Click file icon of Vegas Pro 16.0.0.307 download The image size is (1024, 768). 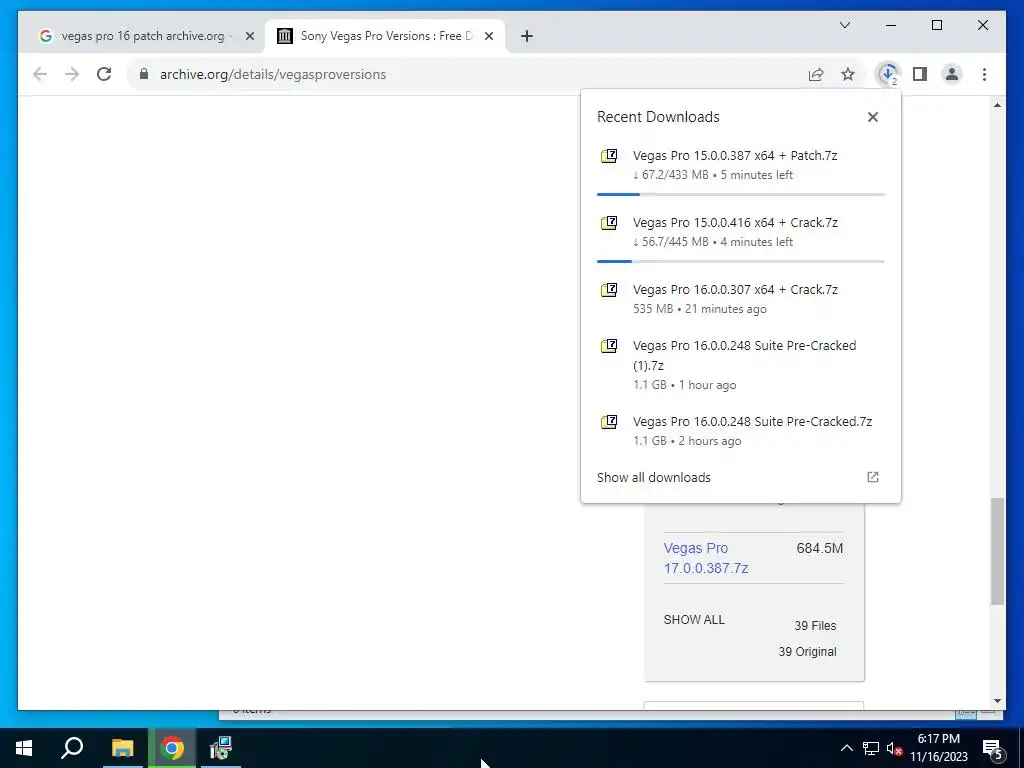[609, 290]
